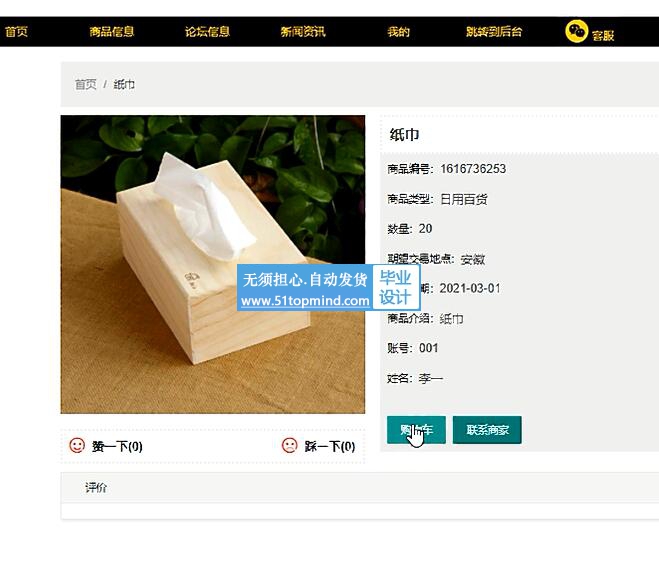Image resolution: width=659 pixels, height=576 pixels.
Task: Click the www.51topmind.com watermark link
Action: pos(305,301)
